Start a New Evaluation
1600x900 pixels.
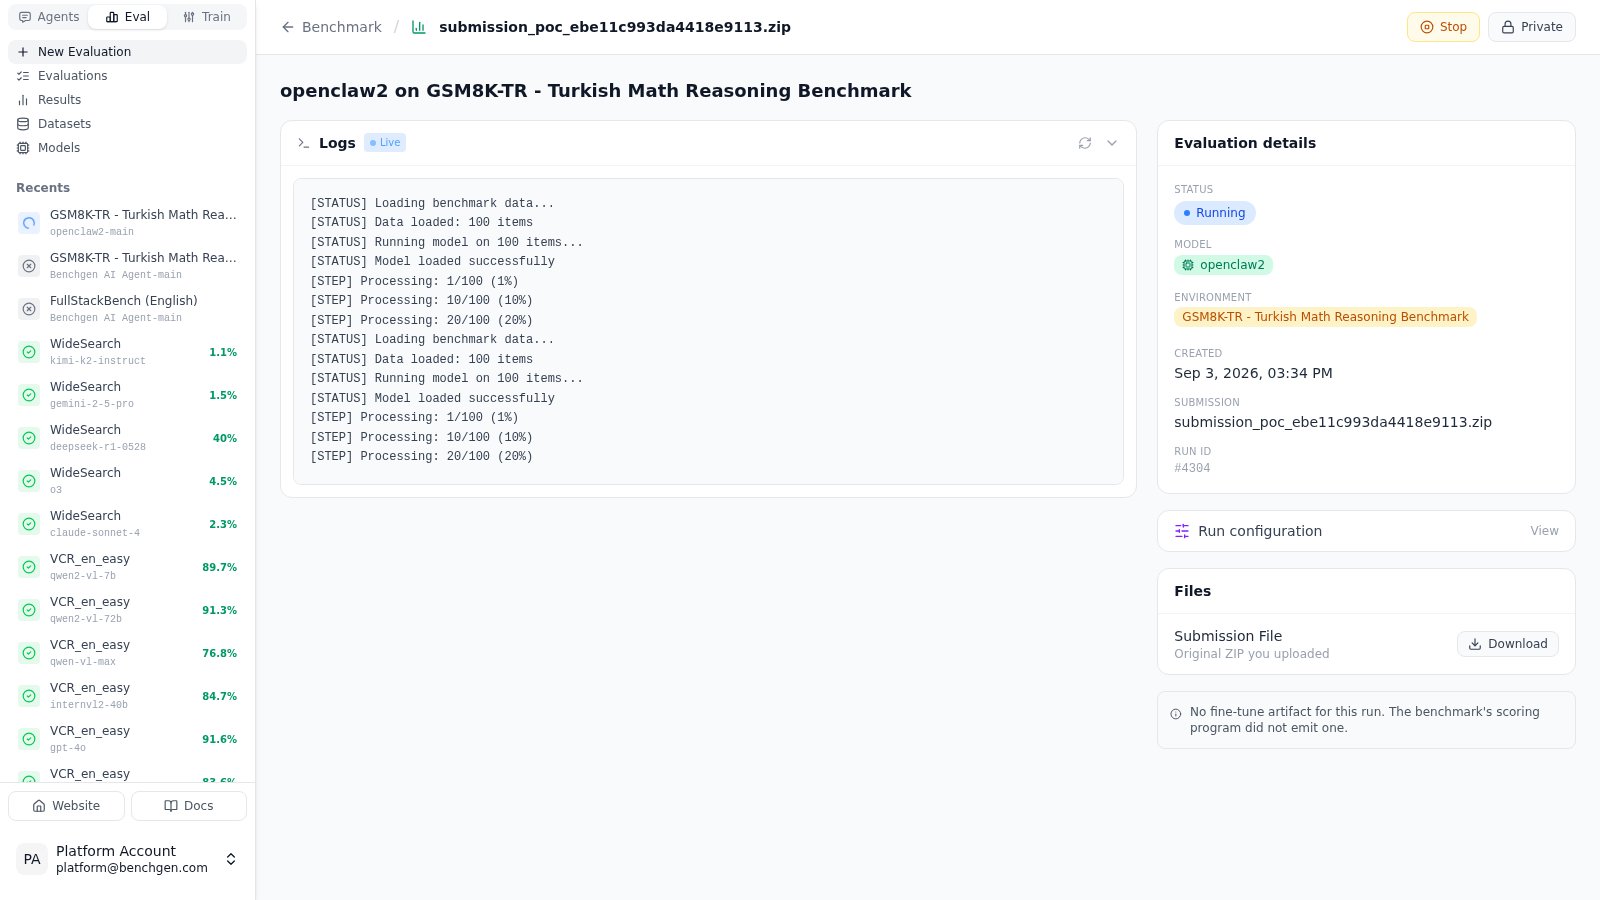[x=127, y=52]
